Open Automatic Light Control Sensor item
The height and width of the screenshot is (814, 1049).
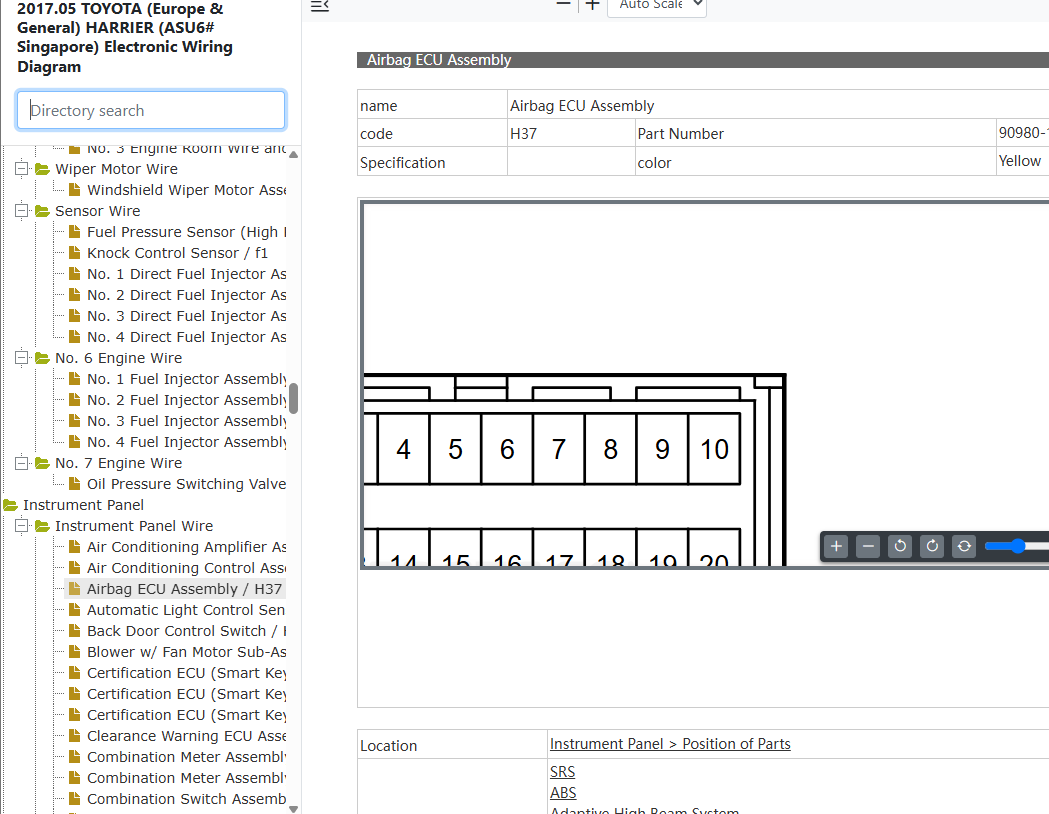click(x=186, y=610)
